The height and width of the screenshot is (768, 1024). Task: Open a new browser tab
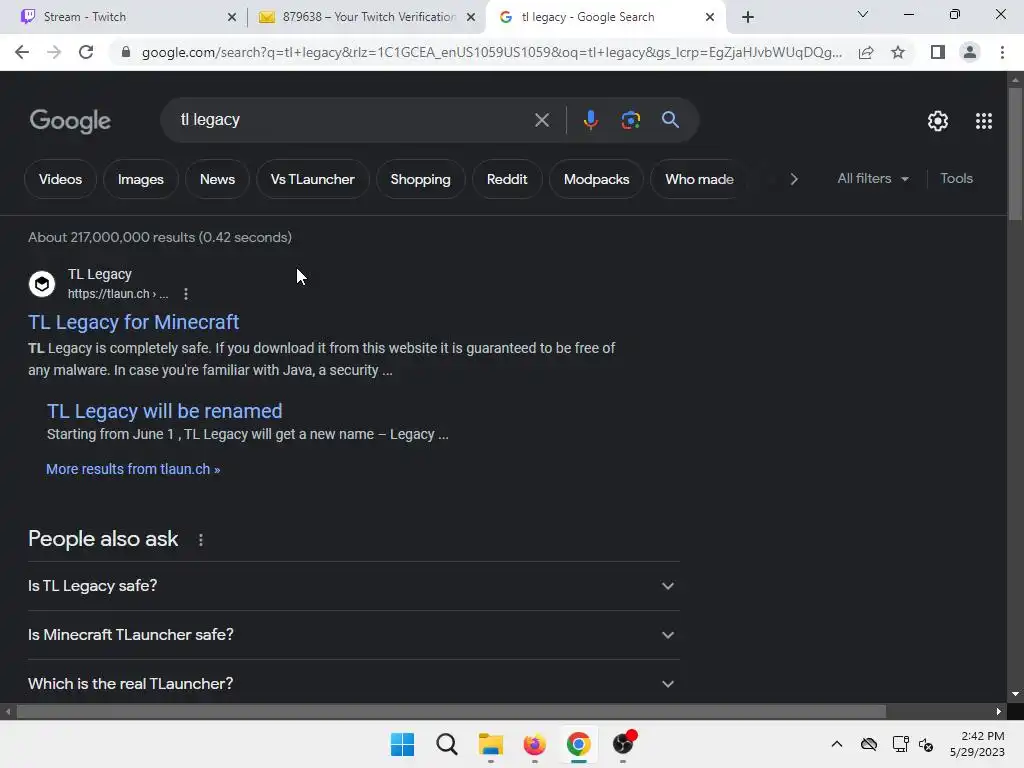click(x=748, y=17)
